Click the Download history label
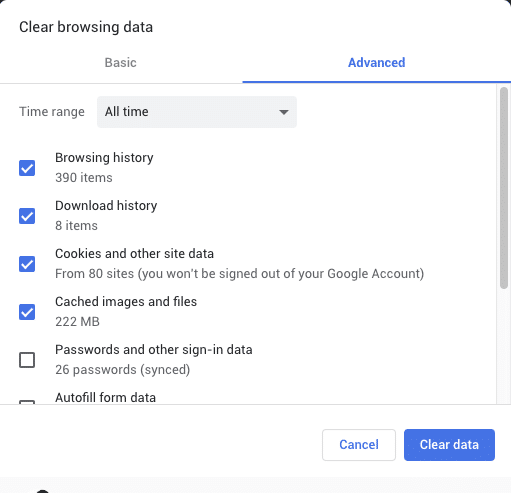The height and width of the screenshot is (493, 511). pyautogui.click(x=106, y=205)
